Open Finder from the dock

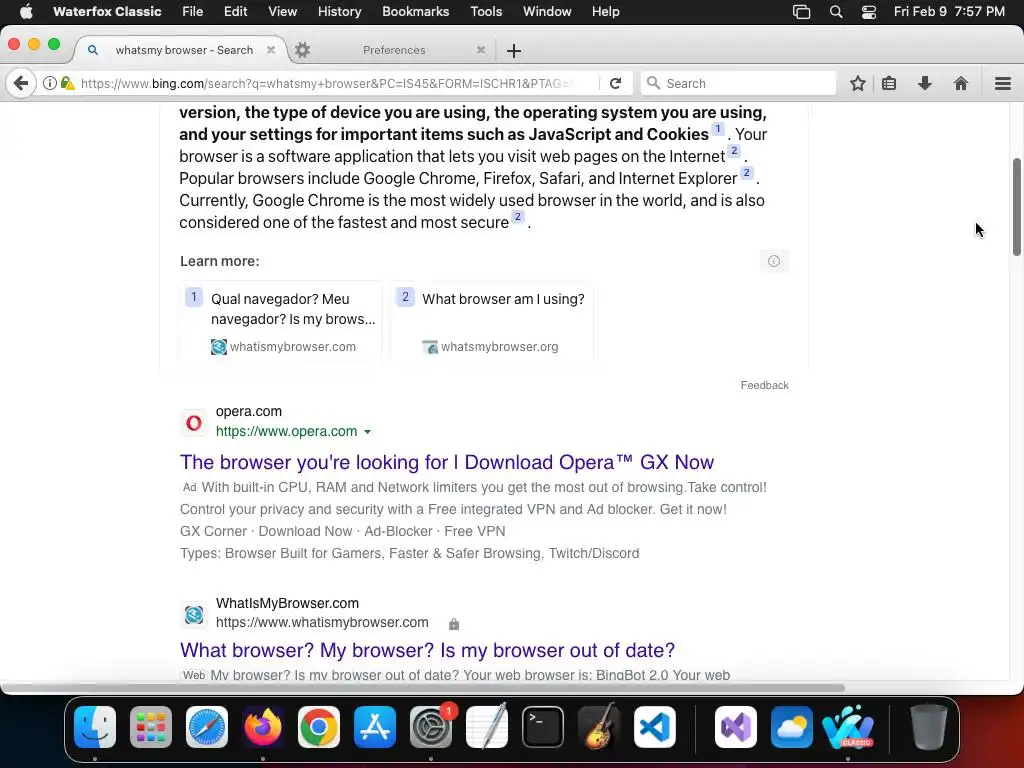(x=95, y=727)
